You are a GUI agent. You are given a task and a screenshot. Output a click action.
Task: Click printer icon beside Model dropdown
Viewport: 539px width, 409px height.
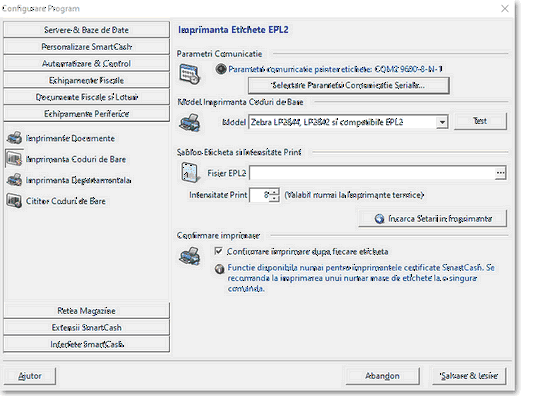189,123
